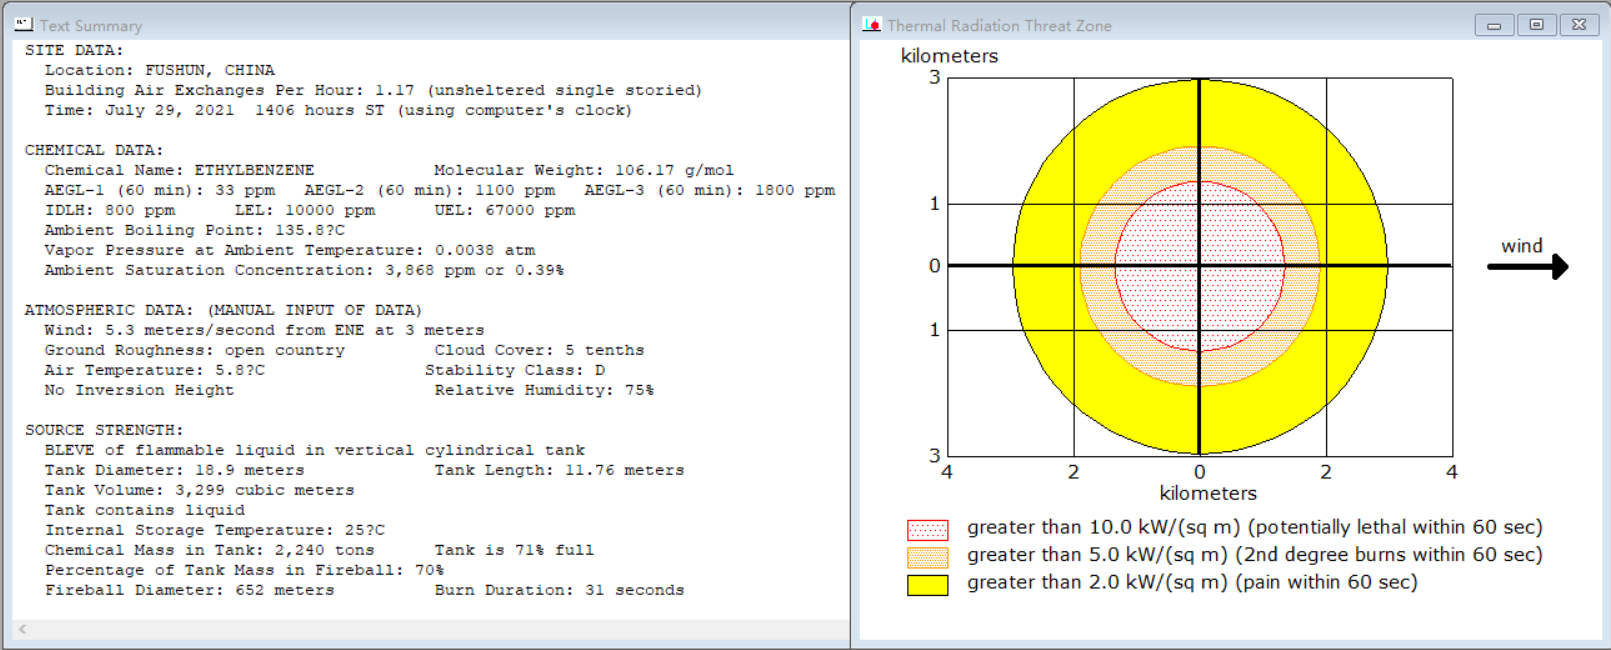Click the 'SOURCE STRENGTH:' heading
Viewport: 1611px width, 650px height.
click(x=104, y=430)
